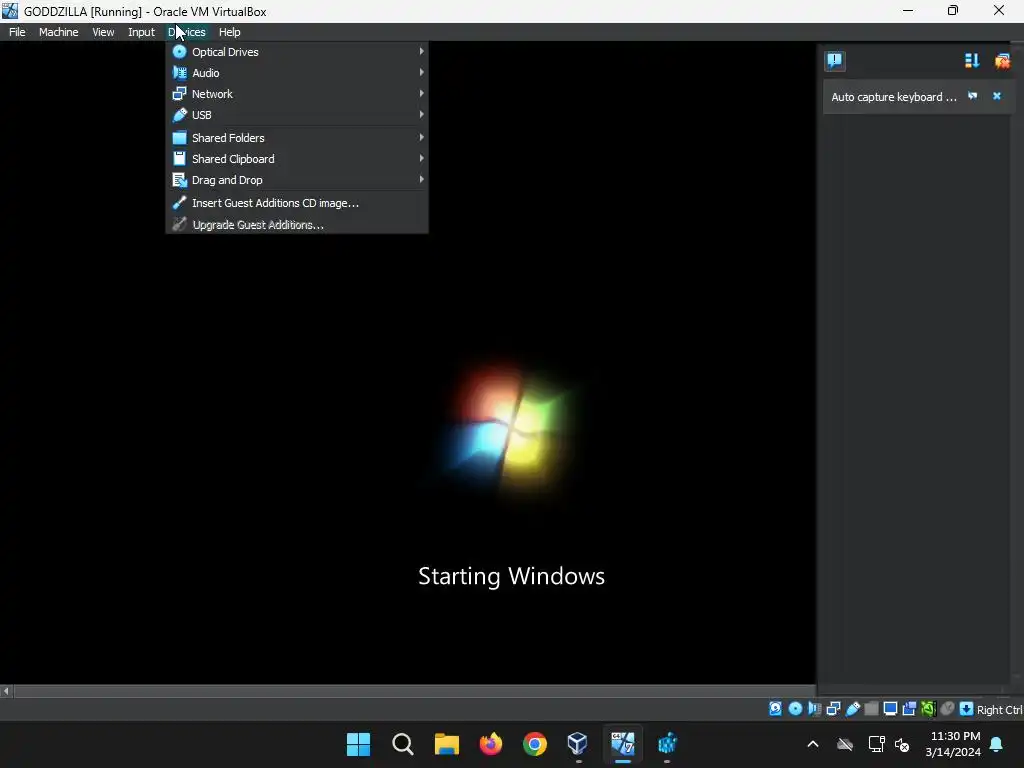
Task: Open the Input menu
Action: [141, 32]
